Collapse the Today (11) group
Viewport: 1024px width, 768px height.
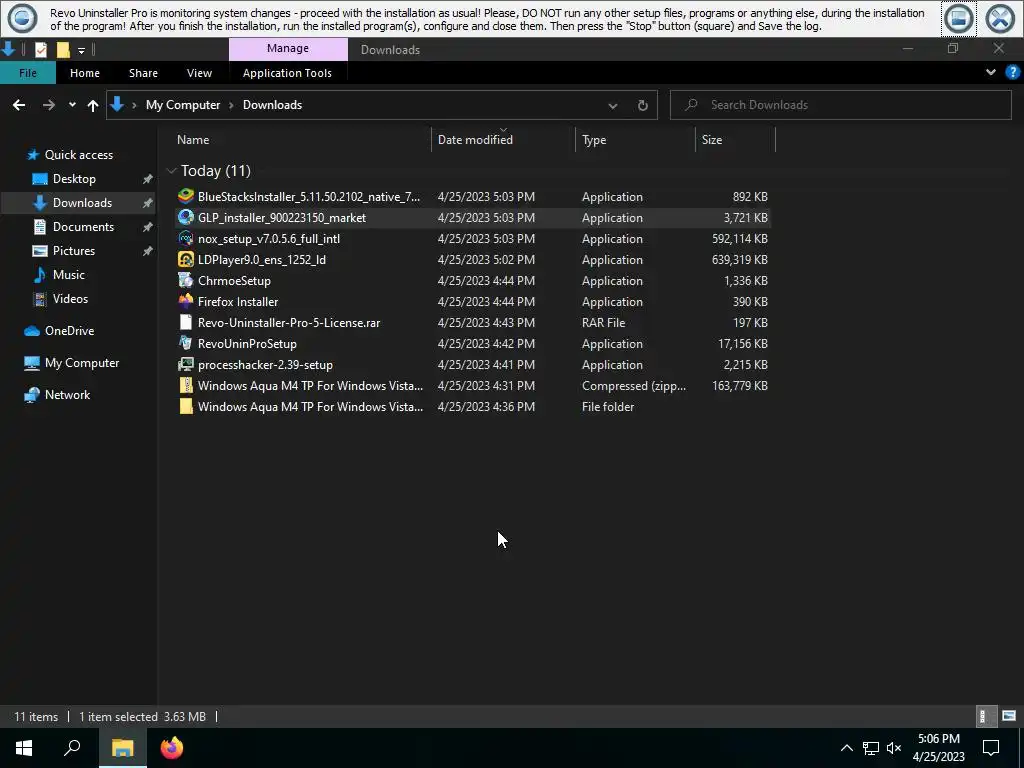[x=172, y=170]
